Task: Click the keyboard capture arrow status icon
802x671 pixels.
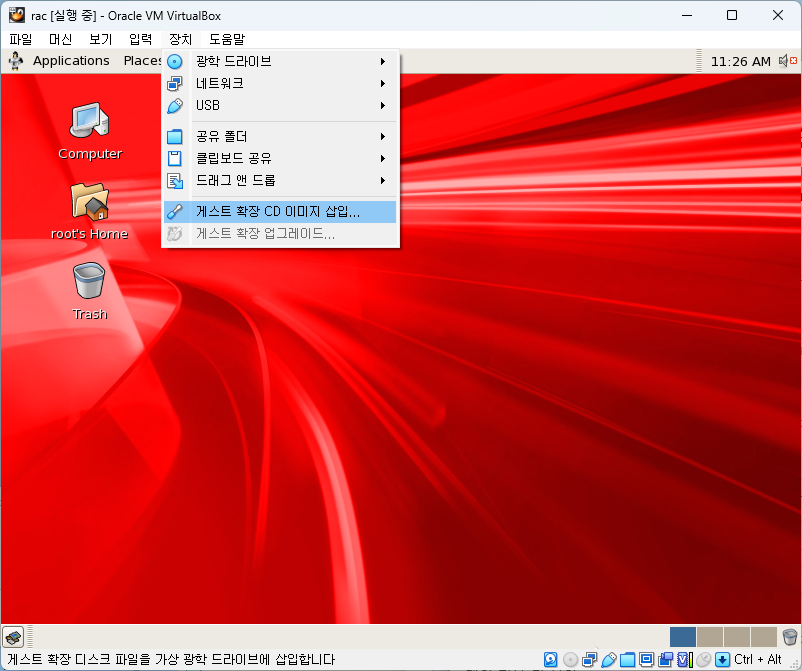Action: click(722, 660)
